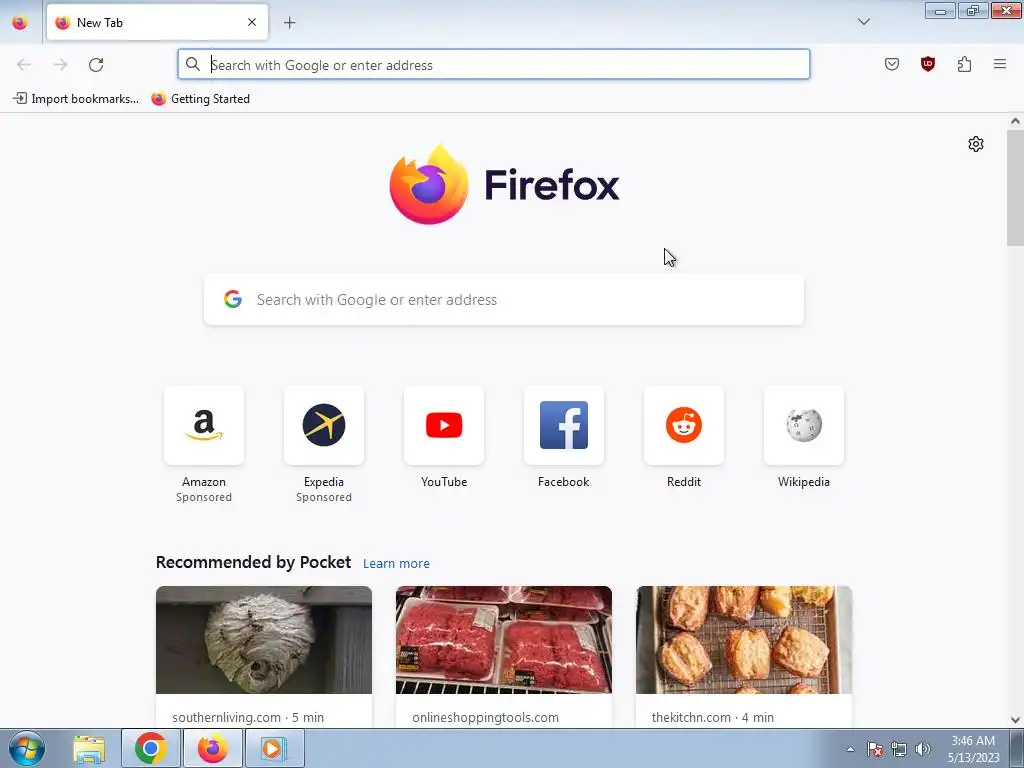Open Action Center flag tray icon

point(875,749)
